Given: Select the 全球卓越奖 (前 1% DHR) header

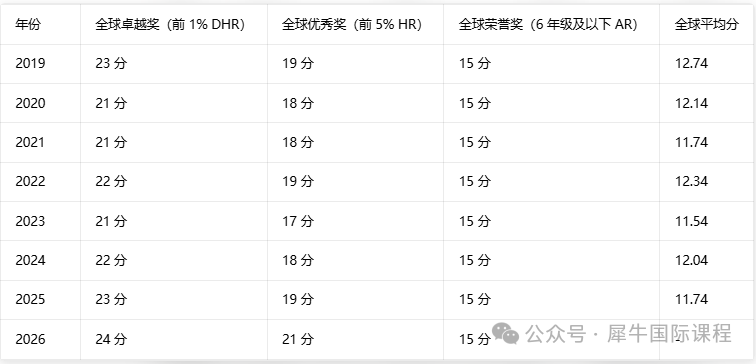Looking at the screenshot, I should click(x=170, y=25).
